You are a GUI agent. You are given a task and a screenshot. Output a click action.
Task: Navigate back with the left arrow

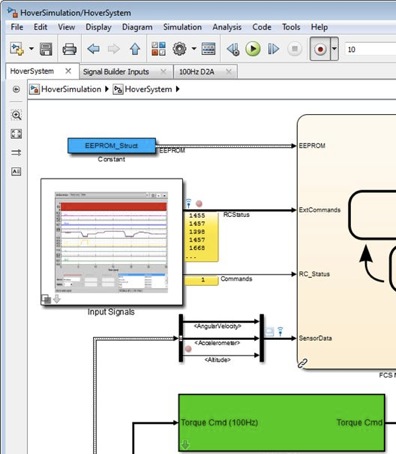pyautogui.click(x=93, y=49)
